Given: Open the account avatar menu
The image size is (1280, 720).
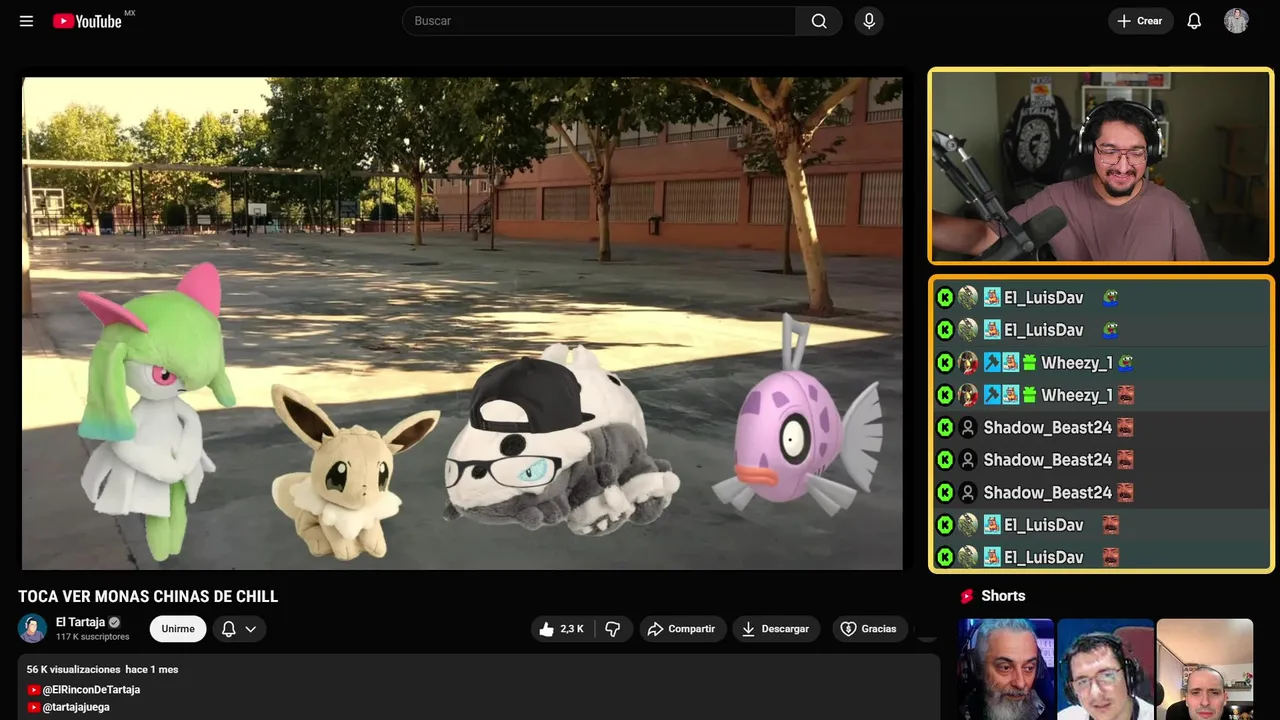Looking at the screenshot, I should (1236, 21).
